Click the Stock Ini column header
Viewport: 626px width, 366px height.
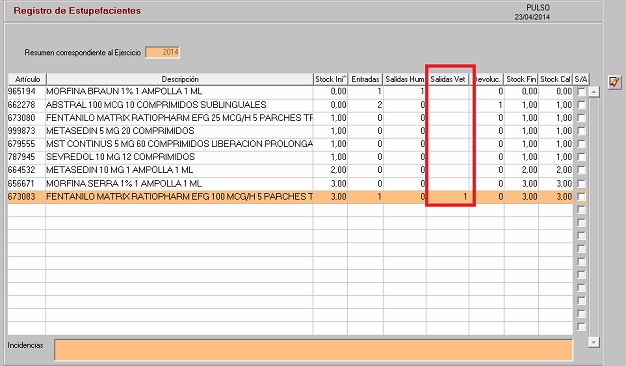tap(331, 79)
